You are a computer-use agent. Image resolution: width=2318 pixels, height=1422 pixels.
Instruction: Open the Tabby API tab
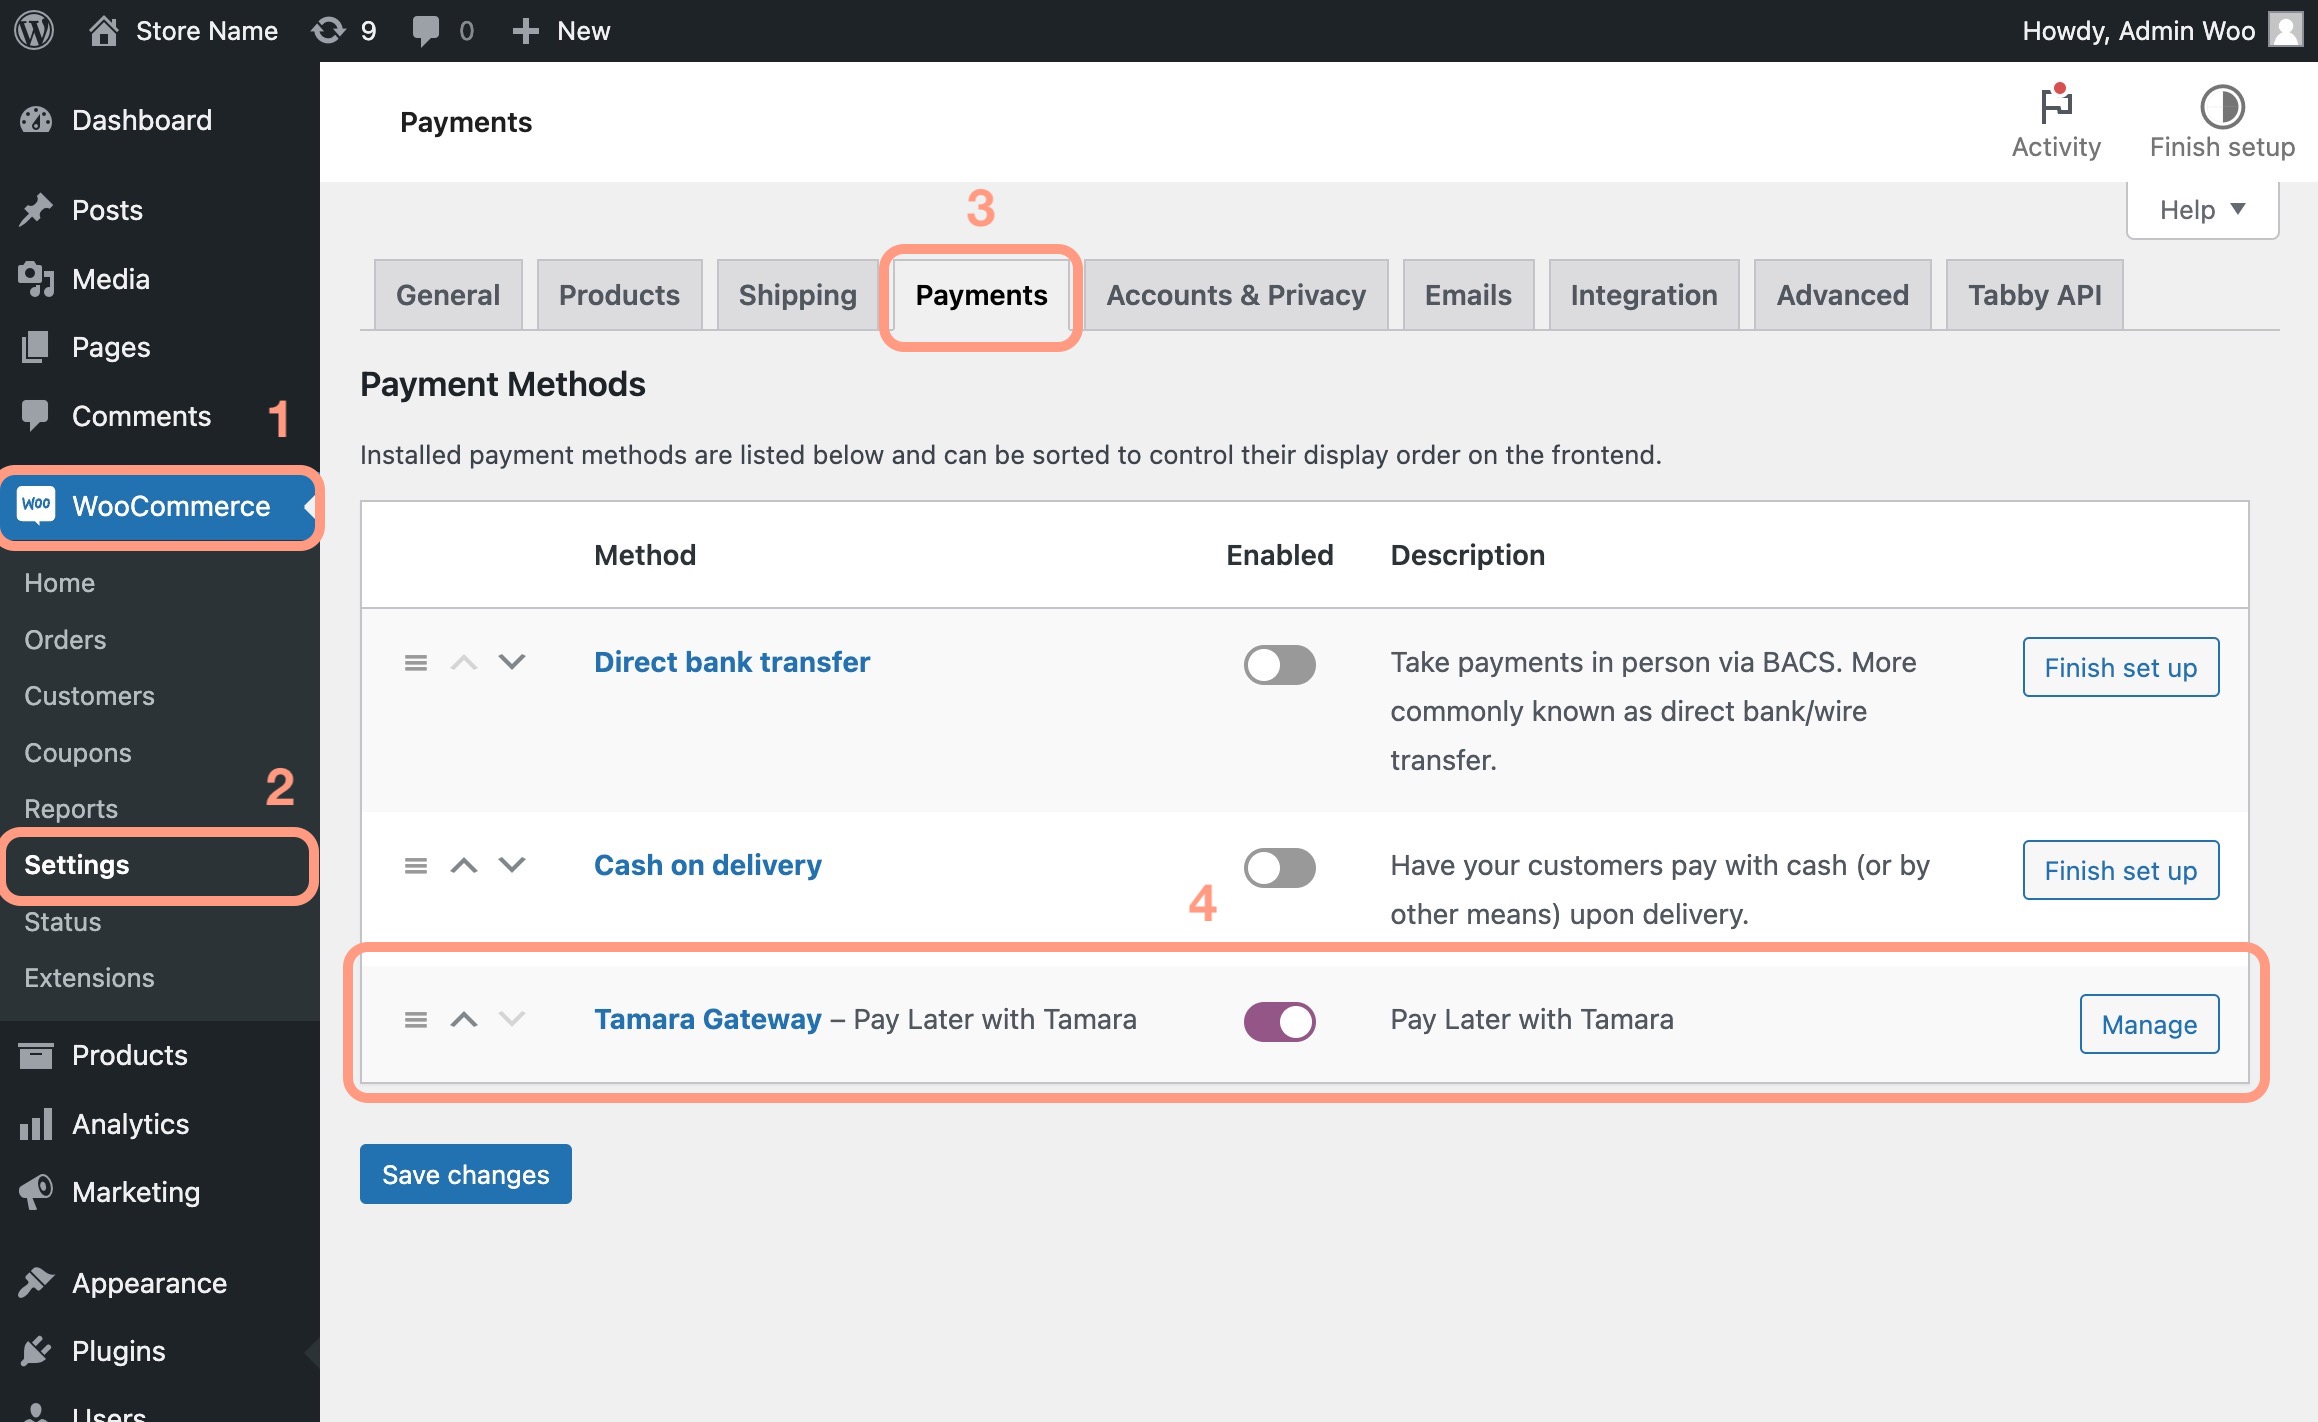(x=2034, y=295)
